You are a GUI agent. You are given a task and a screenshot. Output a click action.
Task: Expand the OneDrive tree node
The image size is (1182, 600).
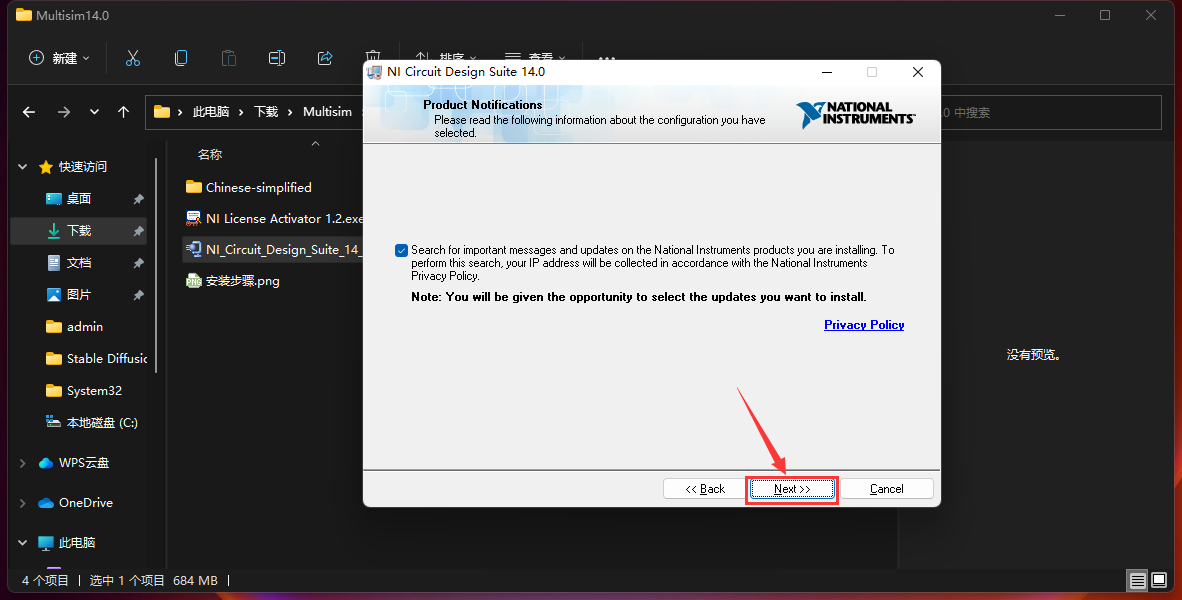23,503
